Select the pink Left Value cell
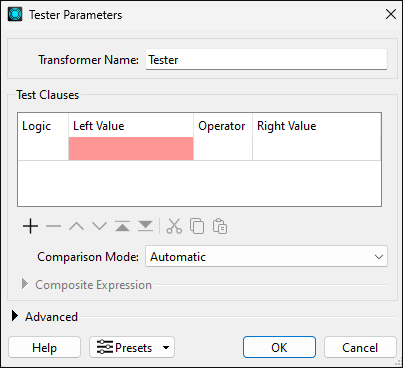Image resolution: width=403 pixels, height=368 pixels. click(131, 149)
